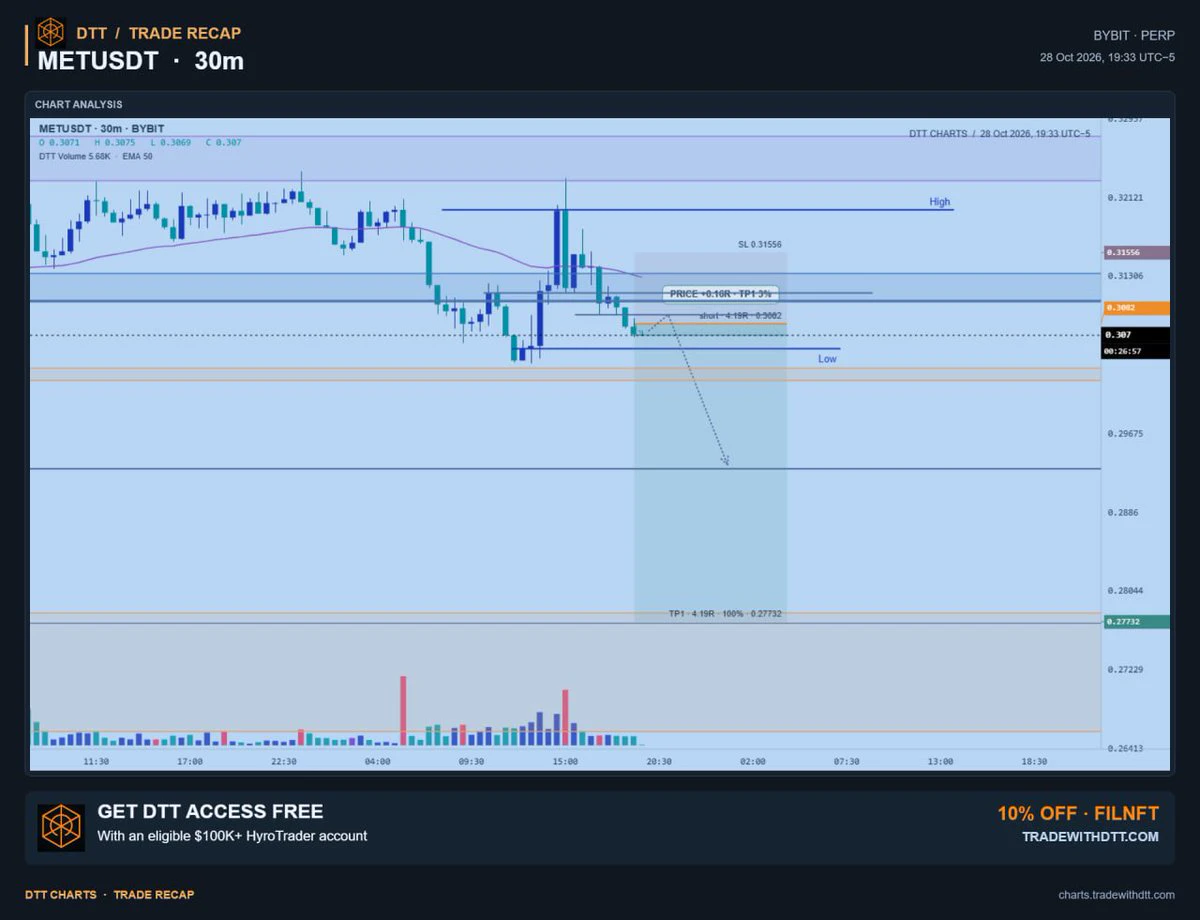Click the "TRADE RECAP" breadcrumb in the header
This screenshot has height=920, width=1200.
(185, 33)
